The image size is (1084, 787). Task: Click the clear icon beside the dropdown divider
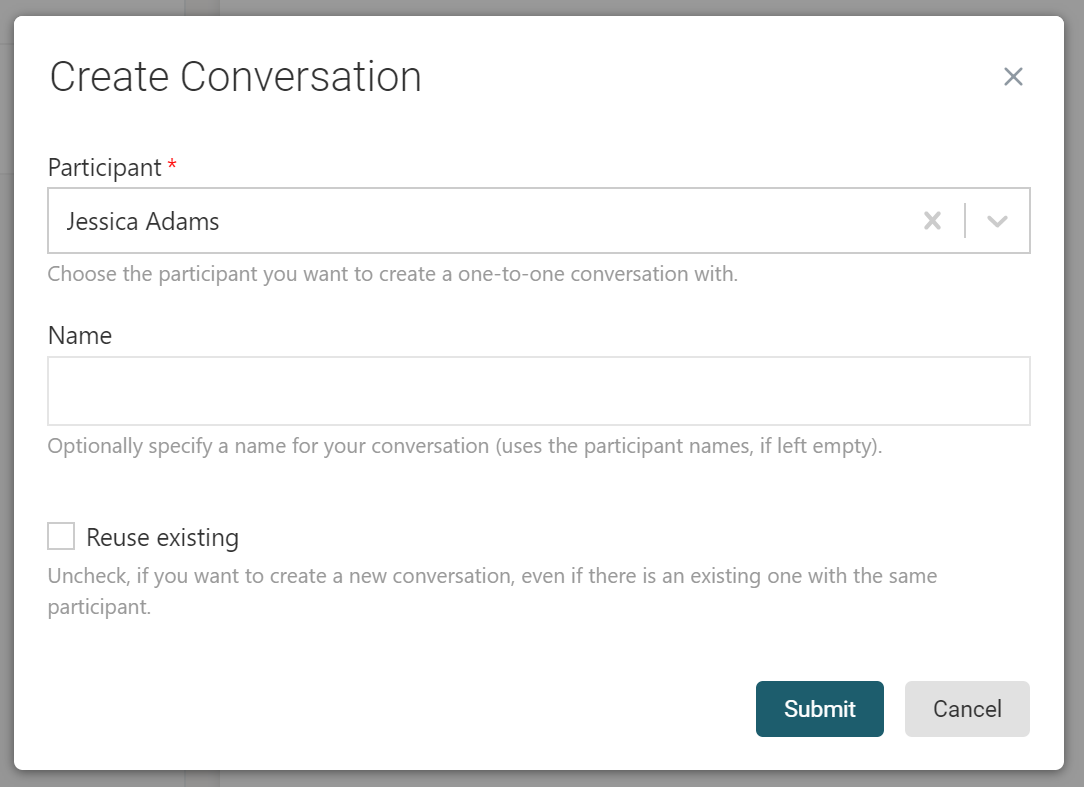point(932,220)
